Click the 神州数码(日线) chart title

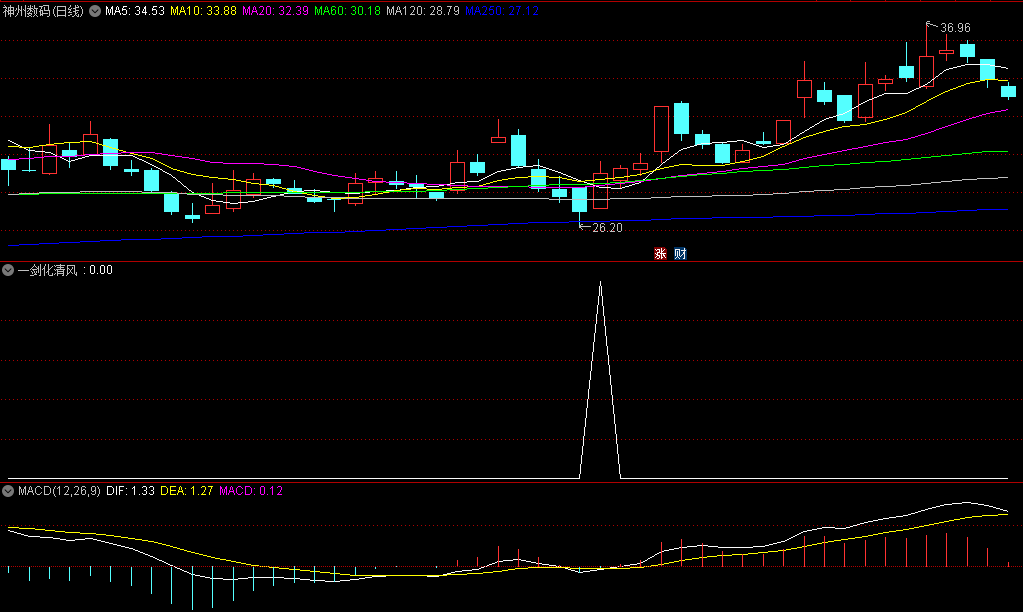[x=43, y=11]
